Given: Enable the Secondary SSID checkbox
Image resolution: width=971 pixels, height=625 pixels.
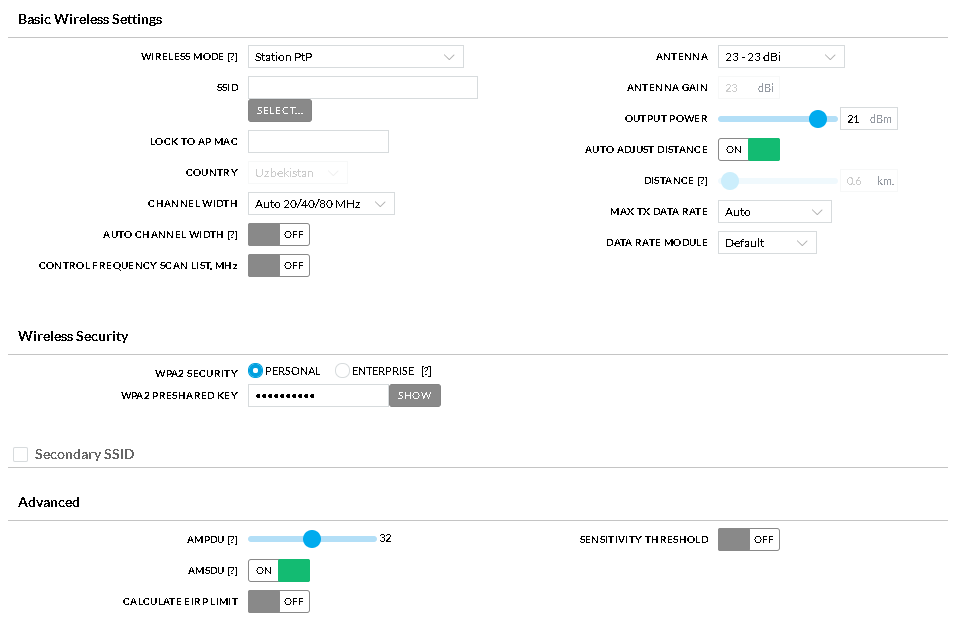Looking at the screenshot, I should (x=20, y=454).
